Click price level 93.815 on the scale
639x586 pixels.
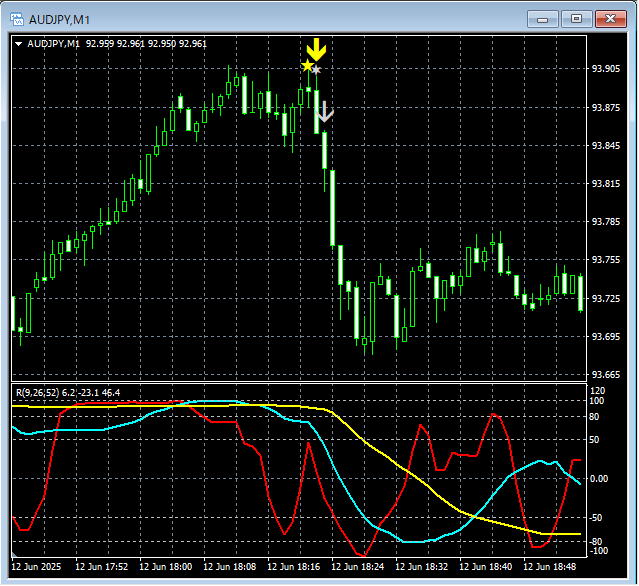[x=606, y=184]
